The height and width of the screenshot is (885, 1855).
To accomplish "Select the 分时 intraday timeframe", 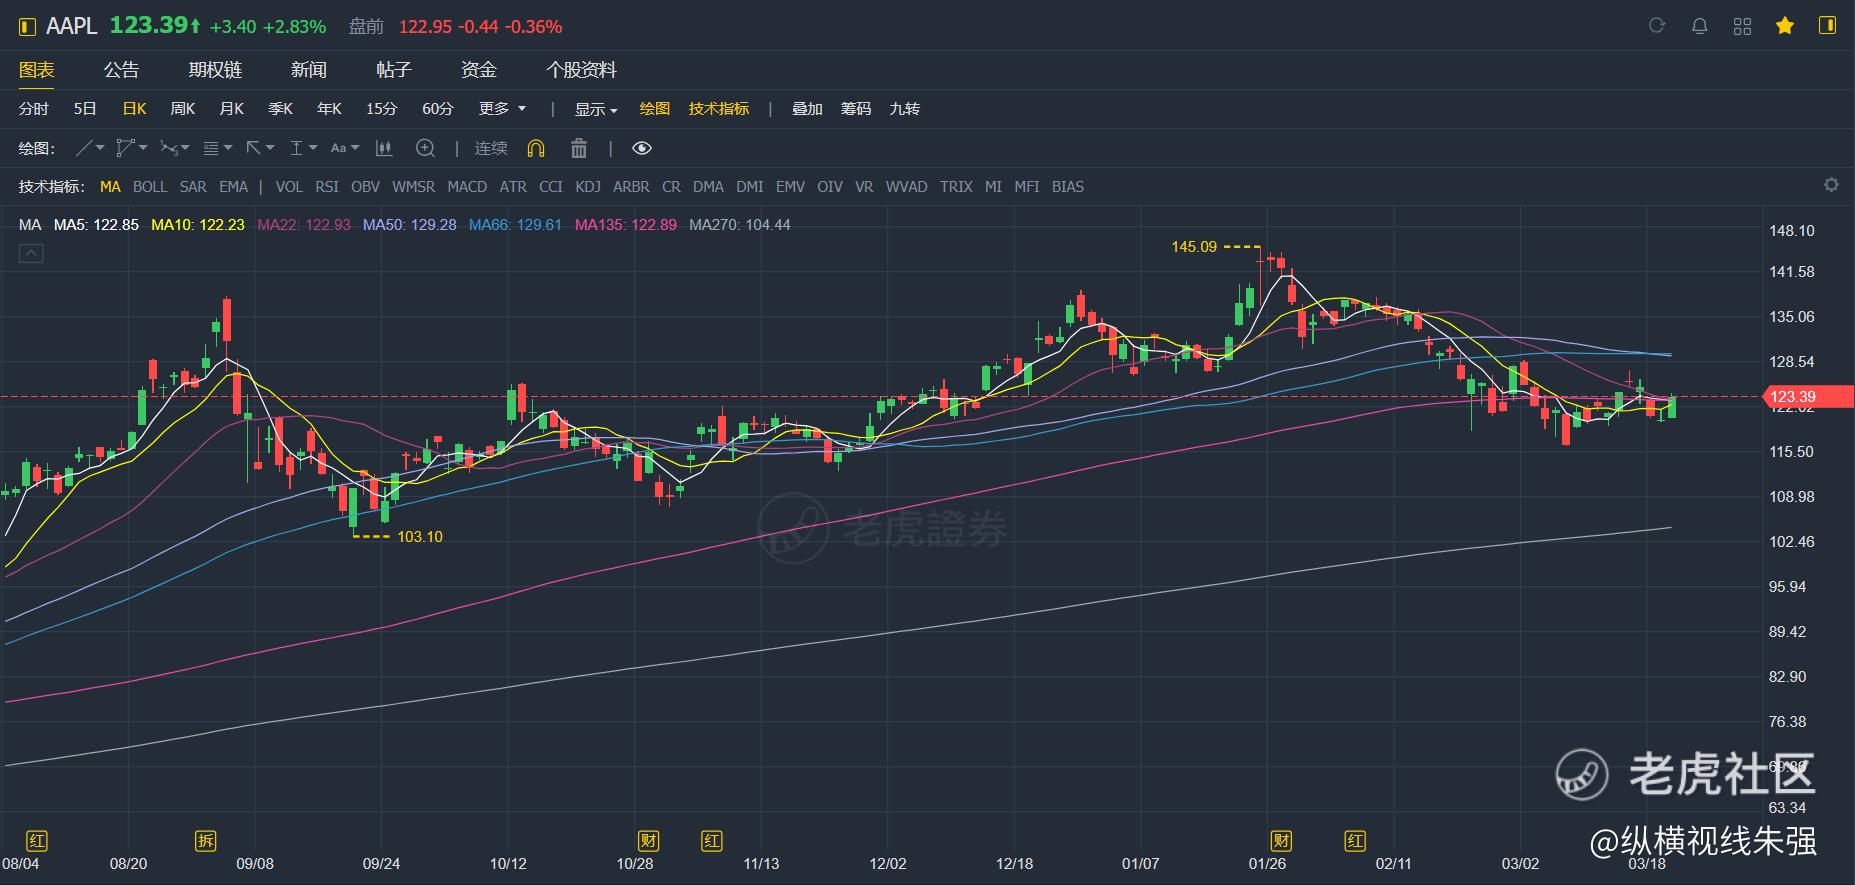I will 34,108.
